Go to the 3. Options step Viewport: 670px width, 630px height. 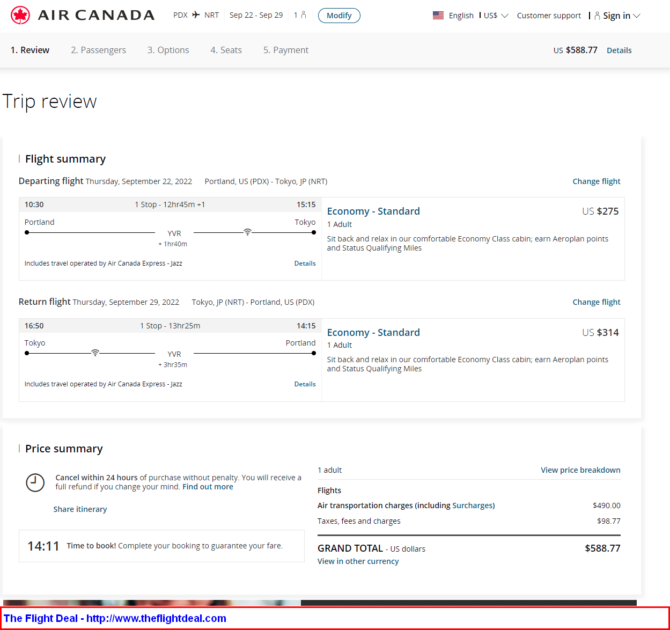point(168,50)
